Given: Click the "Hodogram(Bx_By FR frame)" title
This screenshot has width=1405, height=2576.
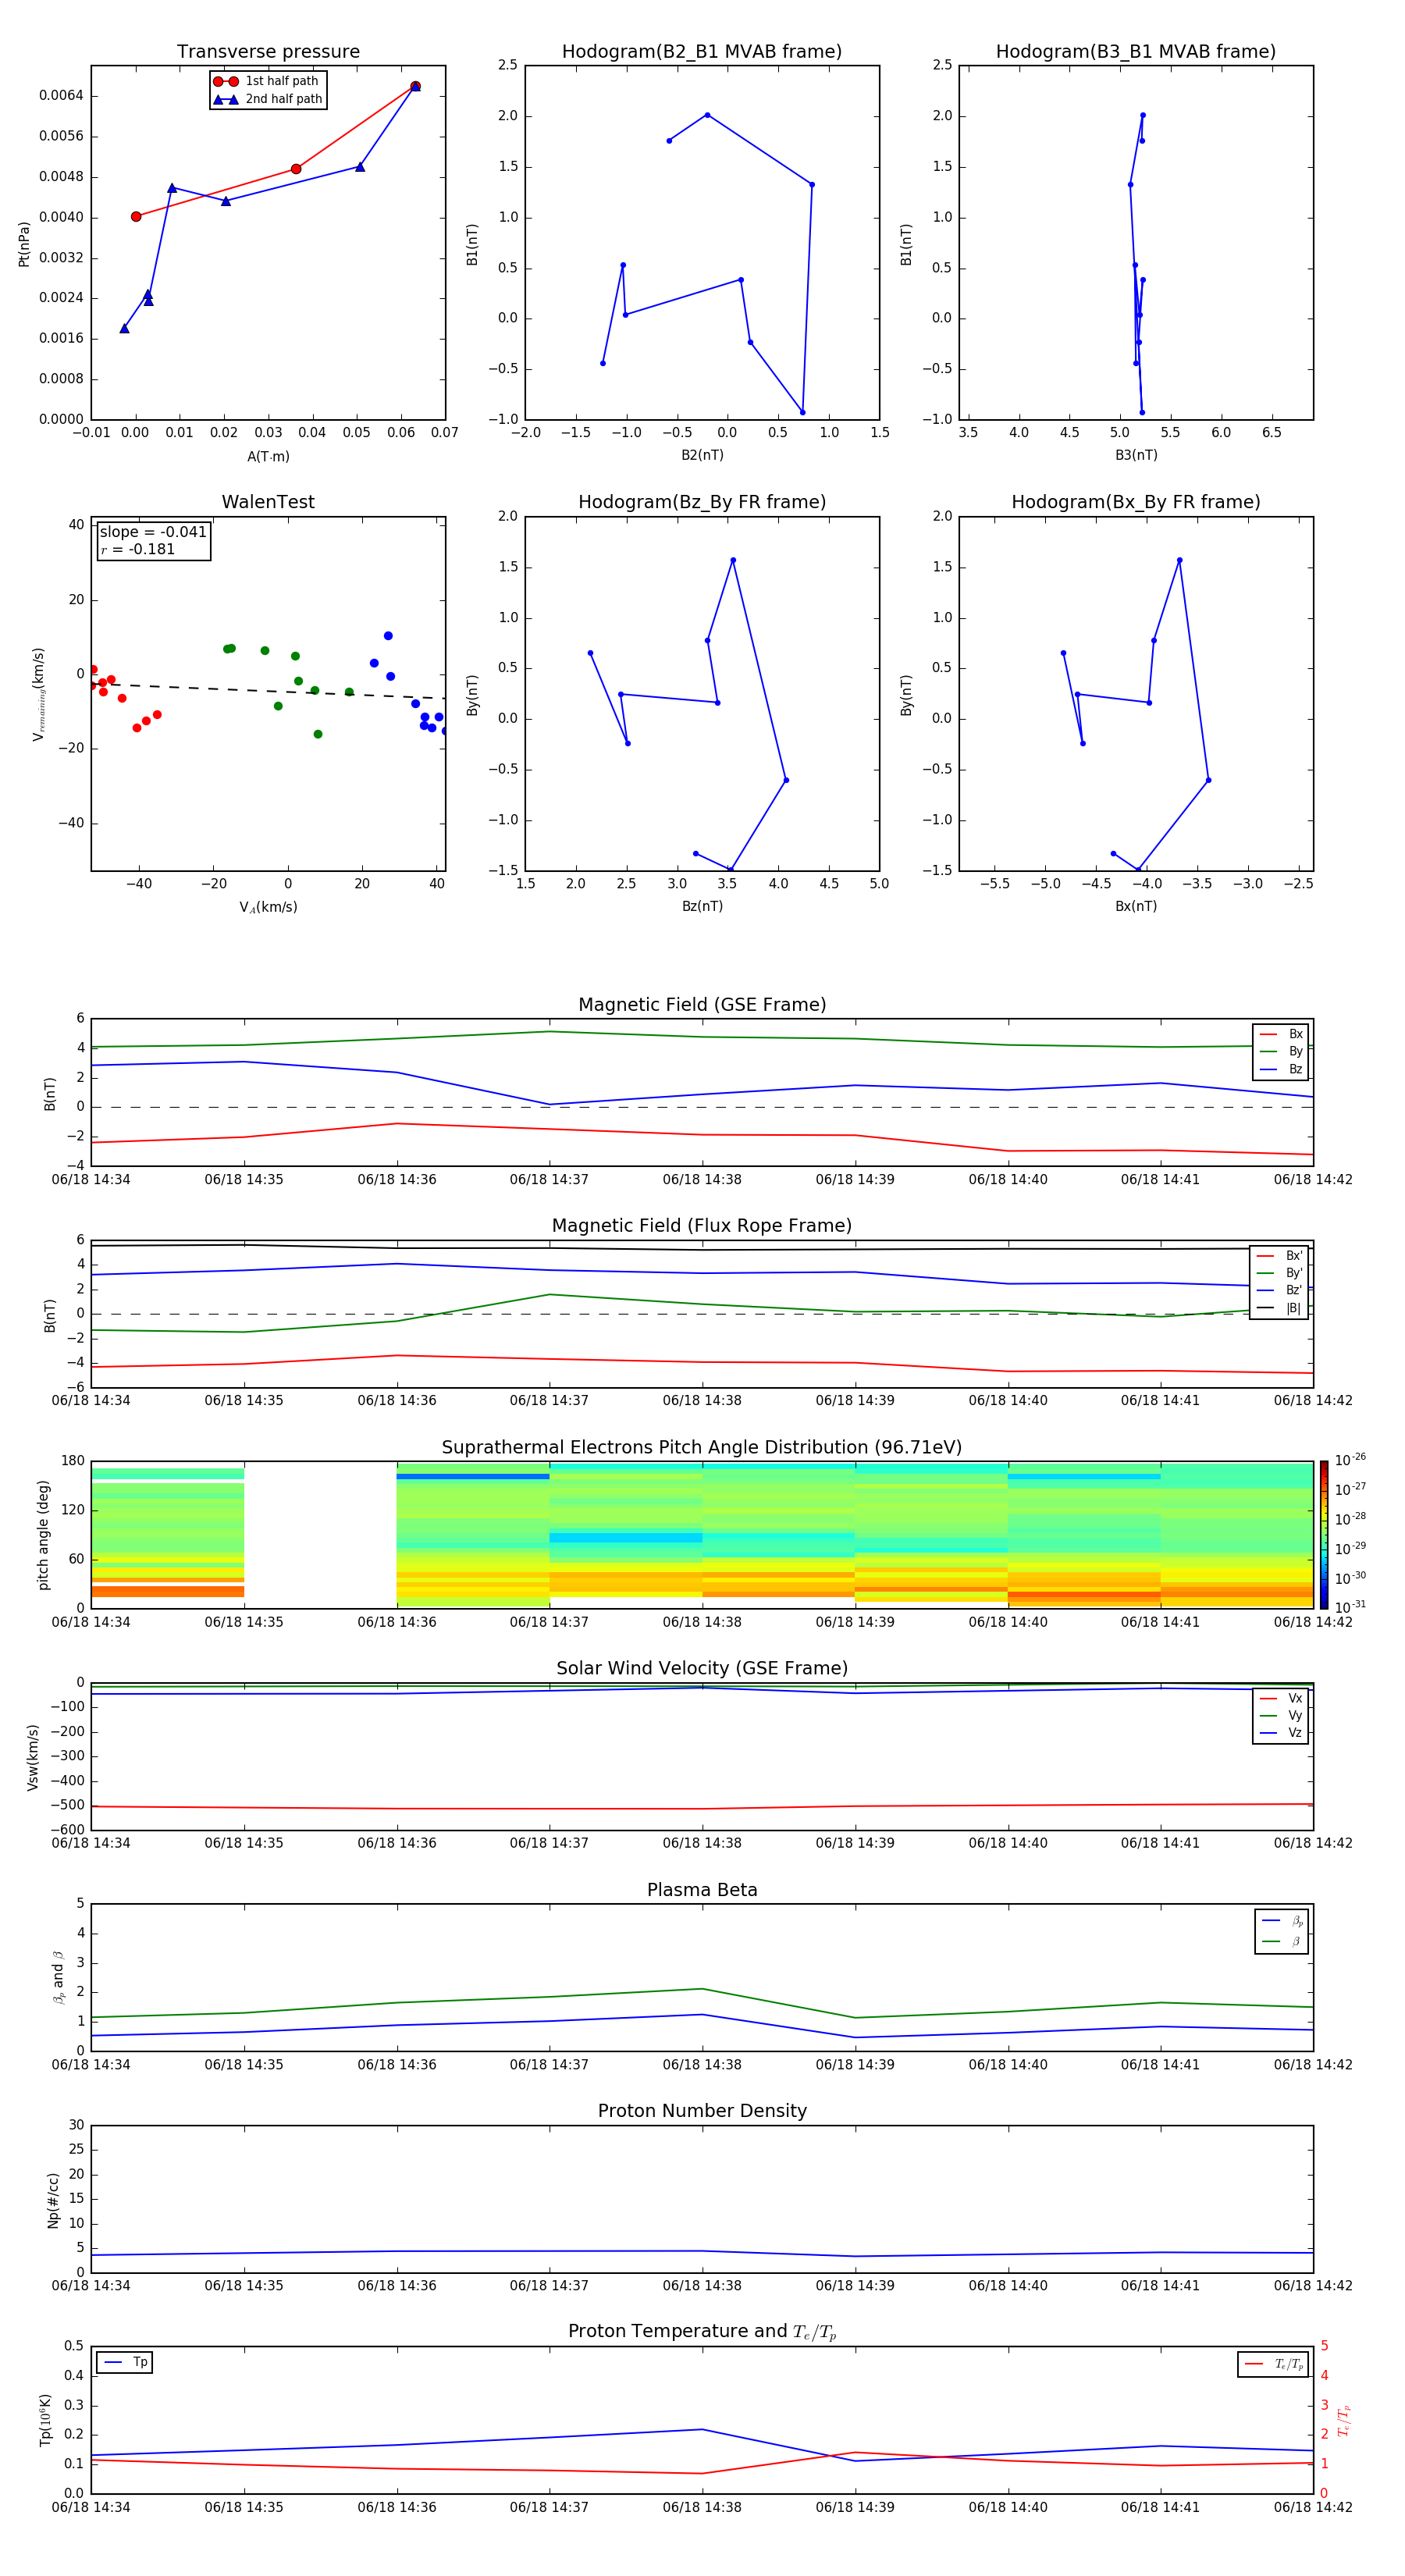Looking at the screenshot, I should [1136, 502].
